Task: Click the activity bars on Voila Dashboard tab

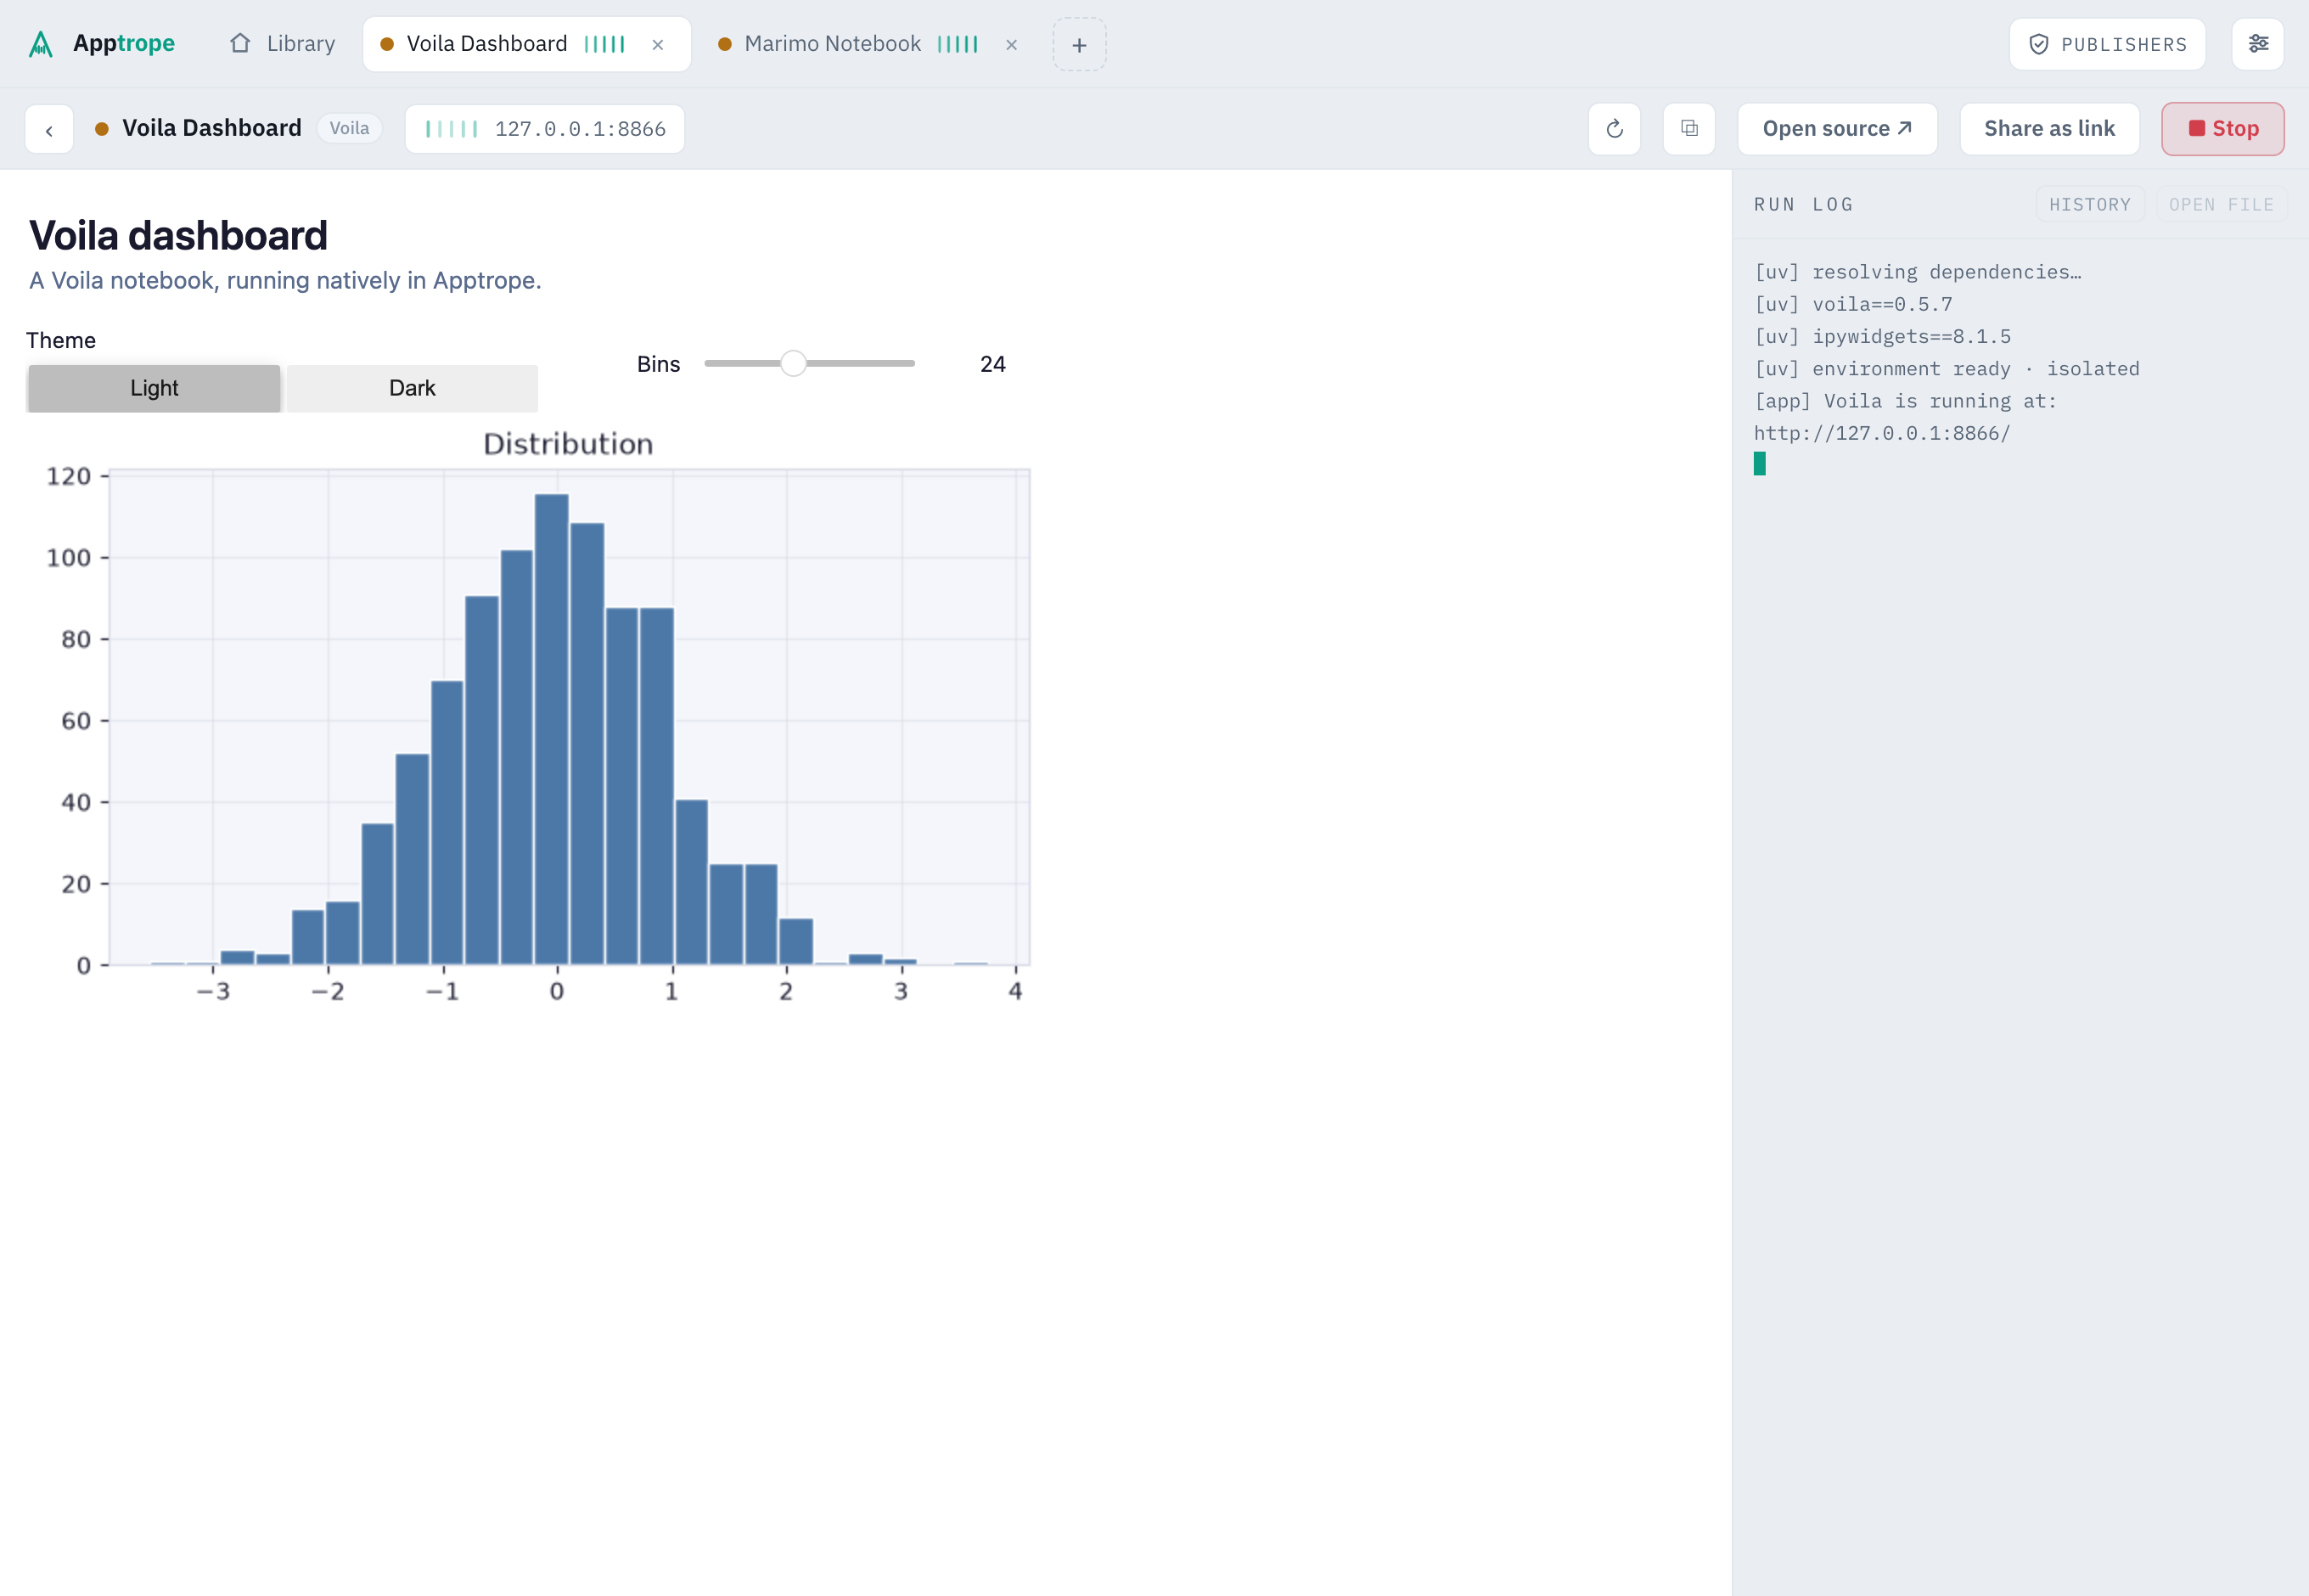Action: point(604,44)
